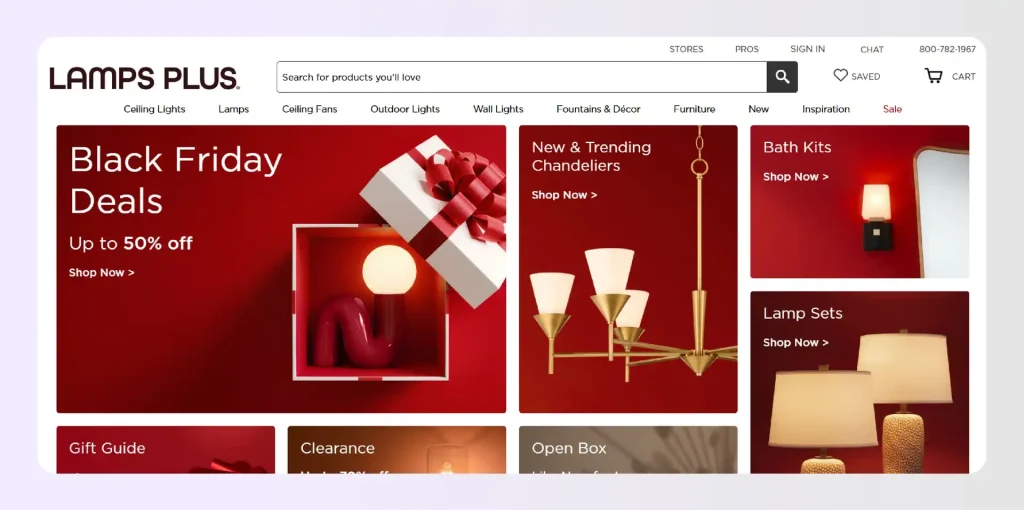This screenshot has width=1024, height=510.
Task: Open the Furniture menu item
Action: [694, 109]
